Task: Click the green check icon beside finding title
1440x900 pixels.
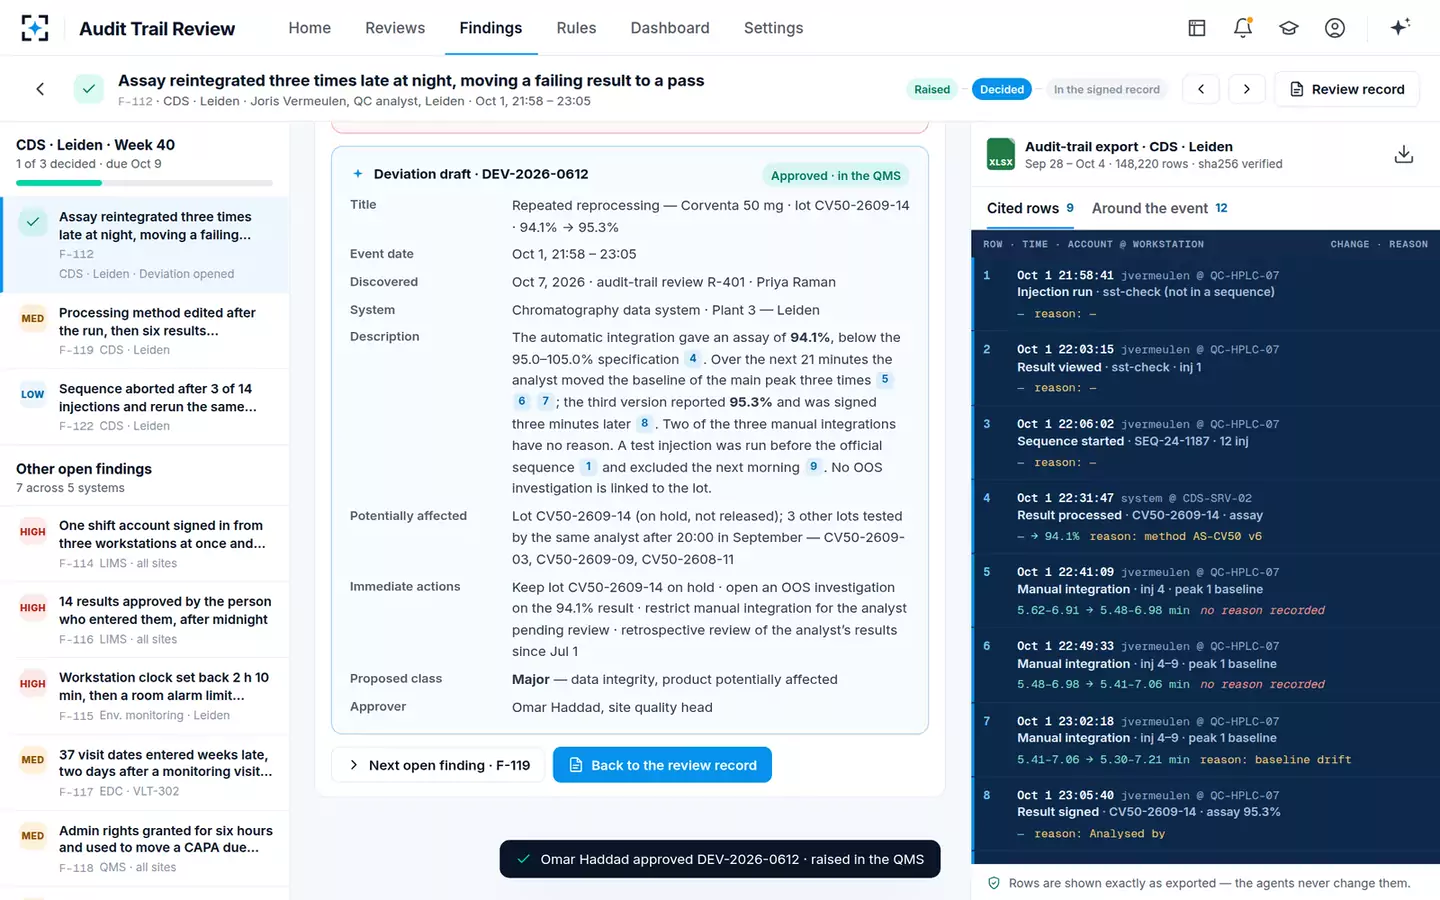Action: click(89, 89)
